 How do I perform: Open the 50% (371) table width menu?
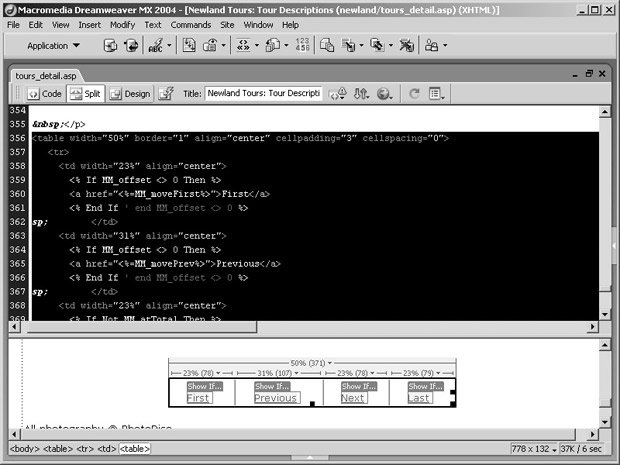pos(311,363)
